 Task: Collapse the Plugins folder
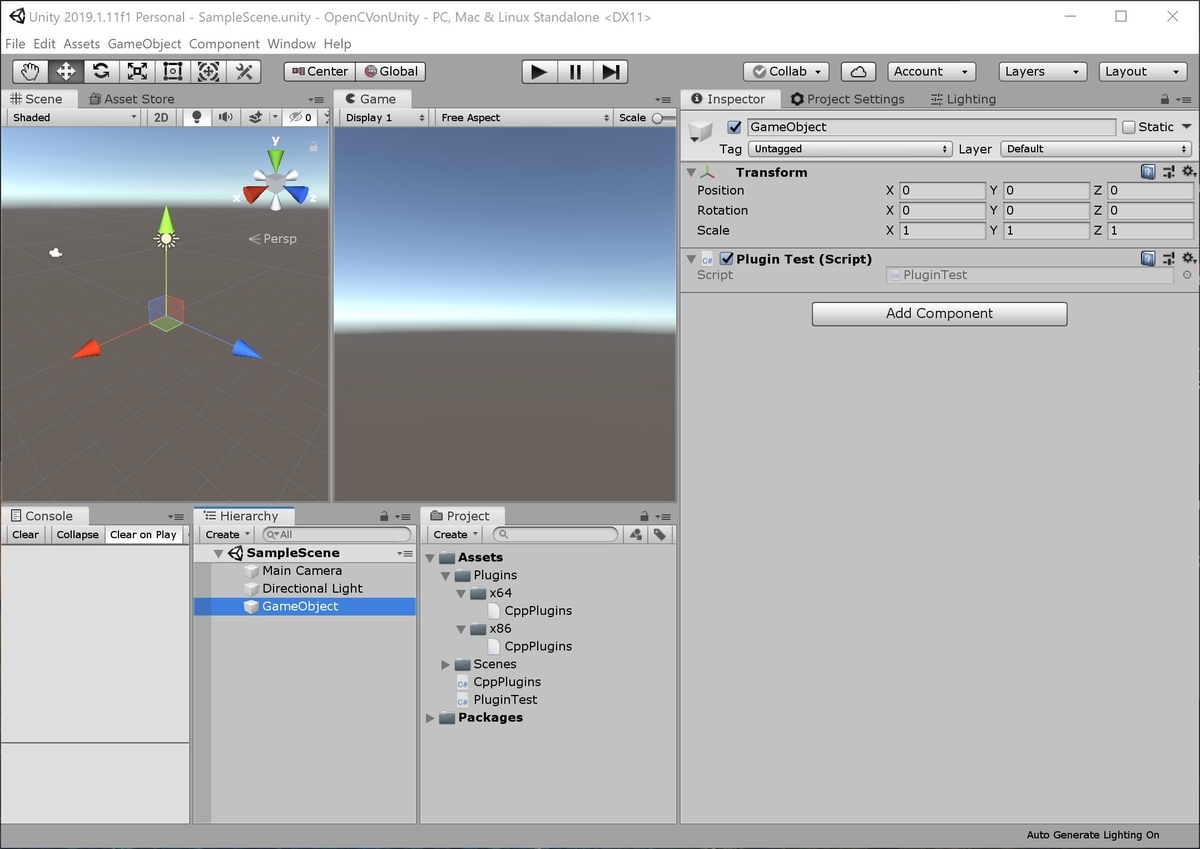point(446,576)
